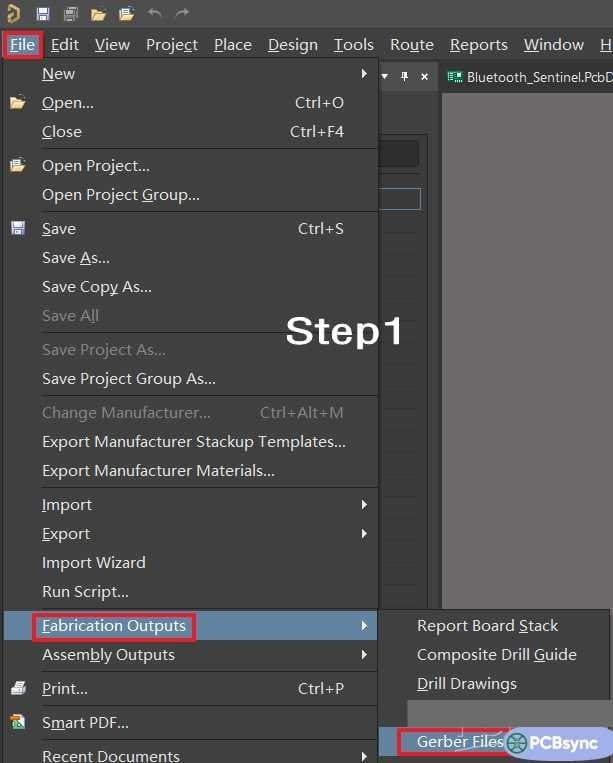Click the Open folder icon in the title toolbar
Screen dimensions: 613x763
point(98,14)
